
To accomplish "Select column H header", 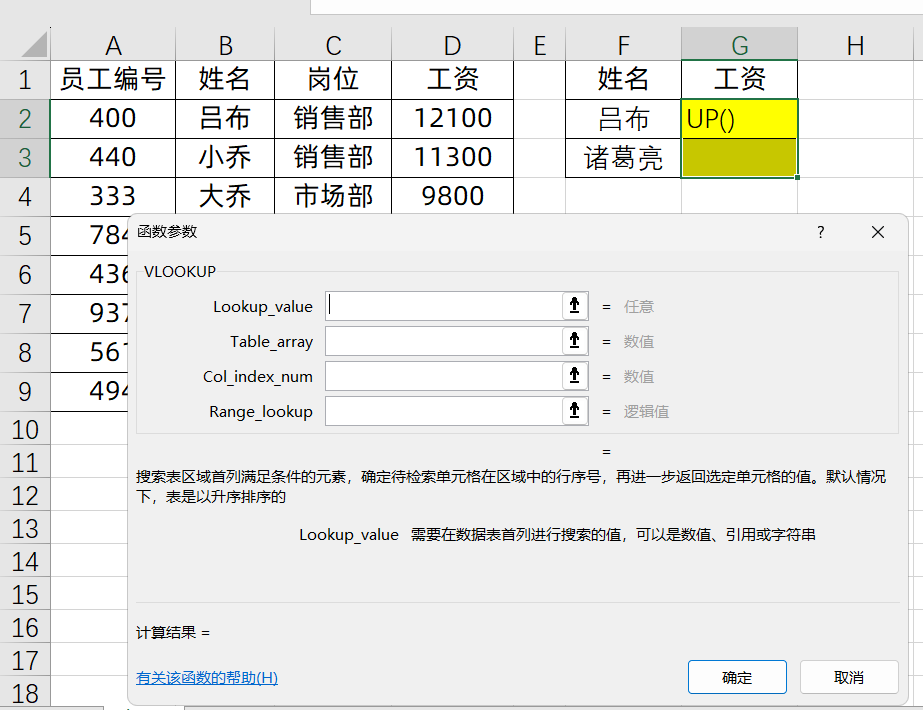I will click(x=855, y=45).
